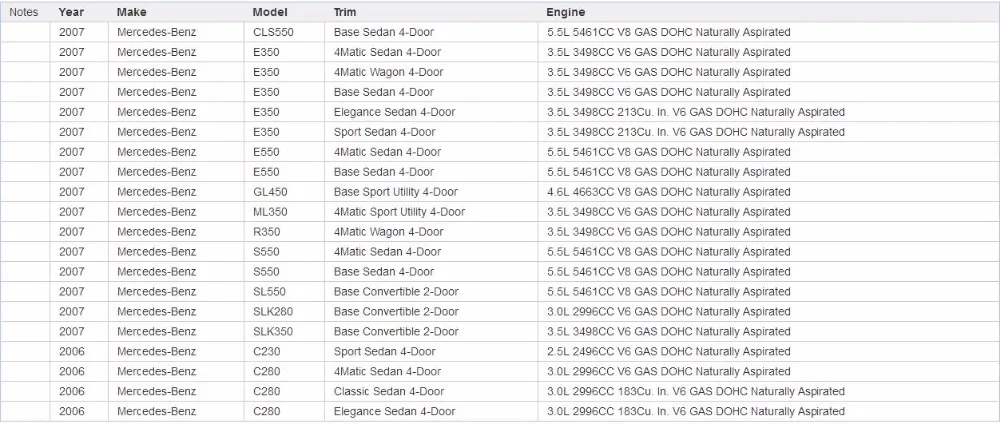The width and height of the screenshot is (1000, 424).
Task: Click the Engine column header
Action: 565,12
